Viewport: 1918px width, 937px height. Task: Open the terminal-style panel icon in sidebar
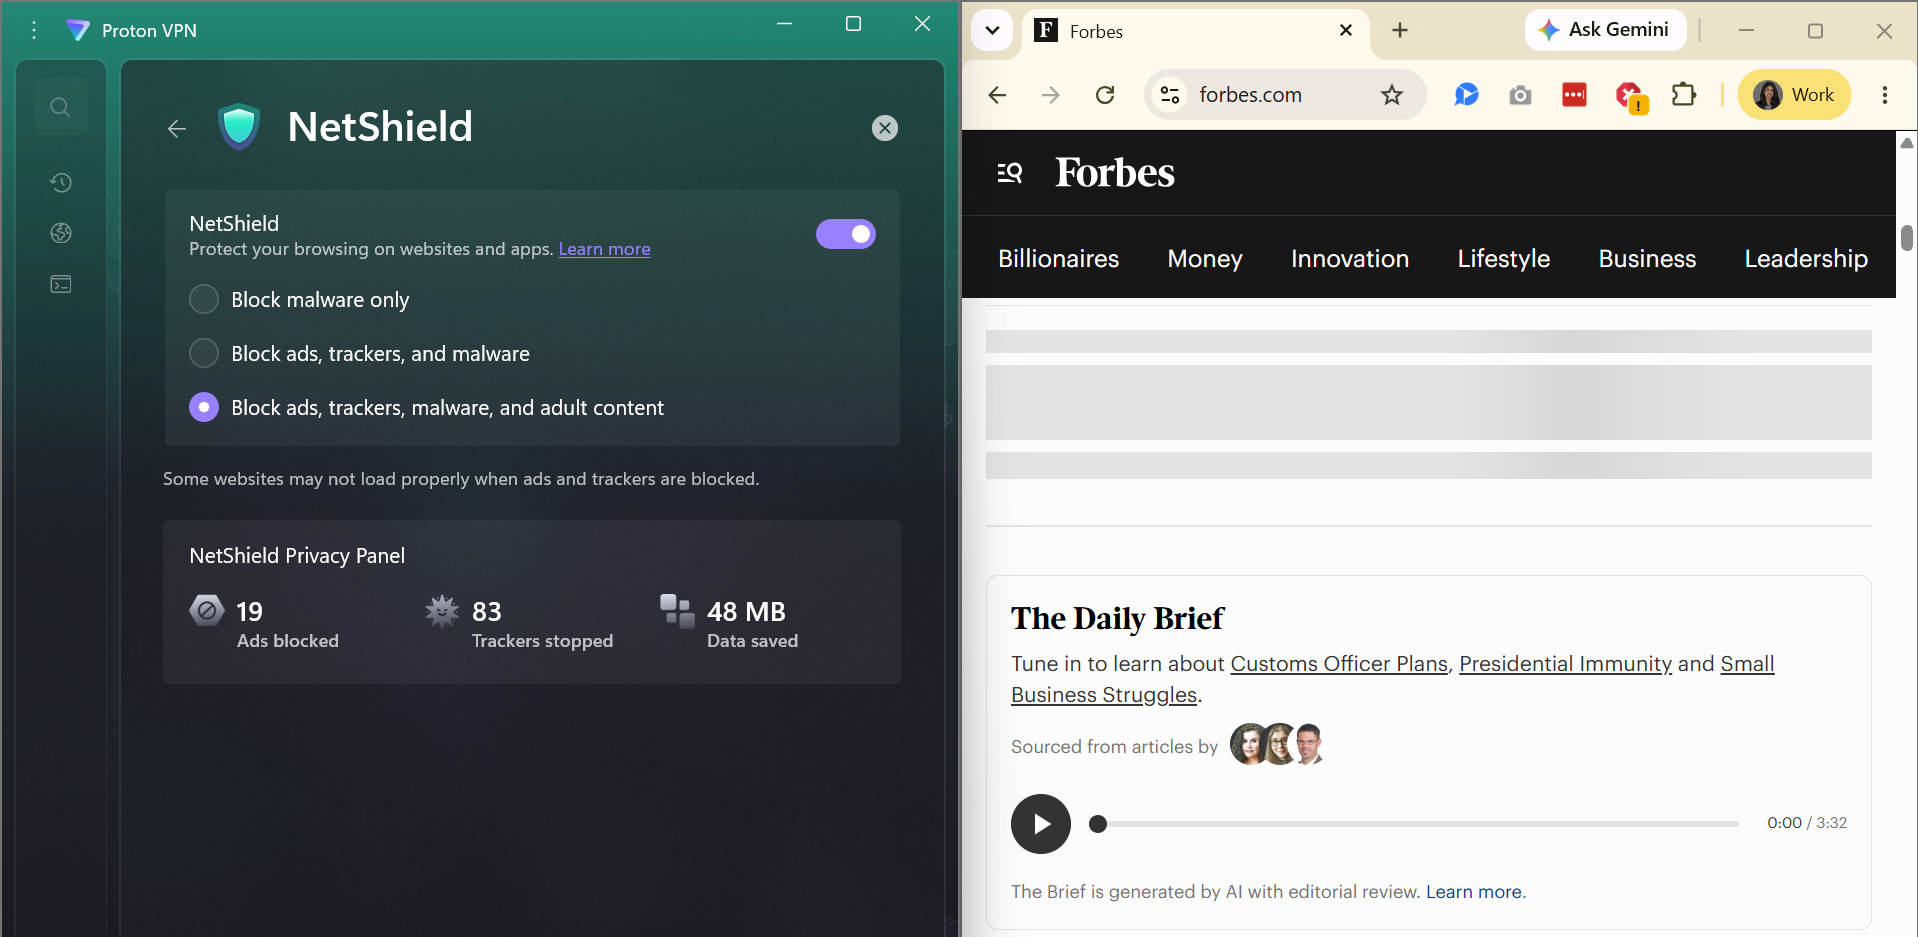pos(61,284)
